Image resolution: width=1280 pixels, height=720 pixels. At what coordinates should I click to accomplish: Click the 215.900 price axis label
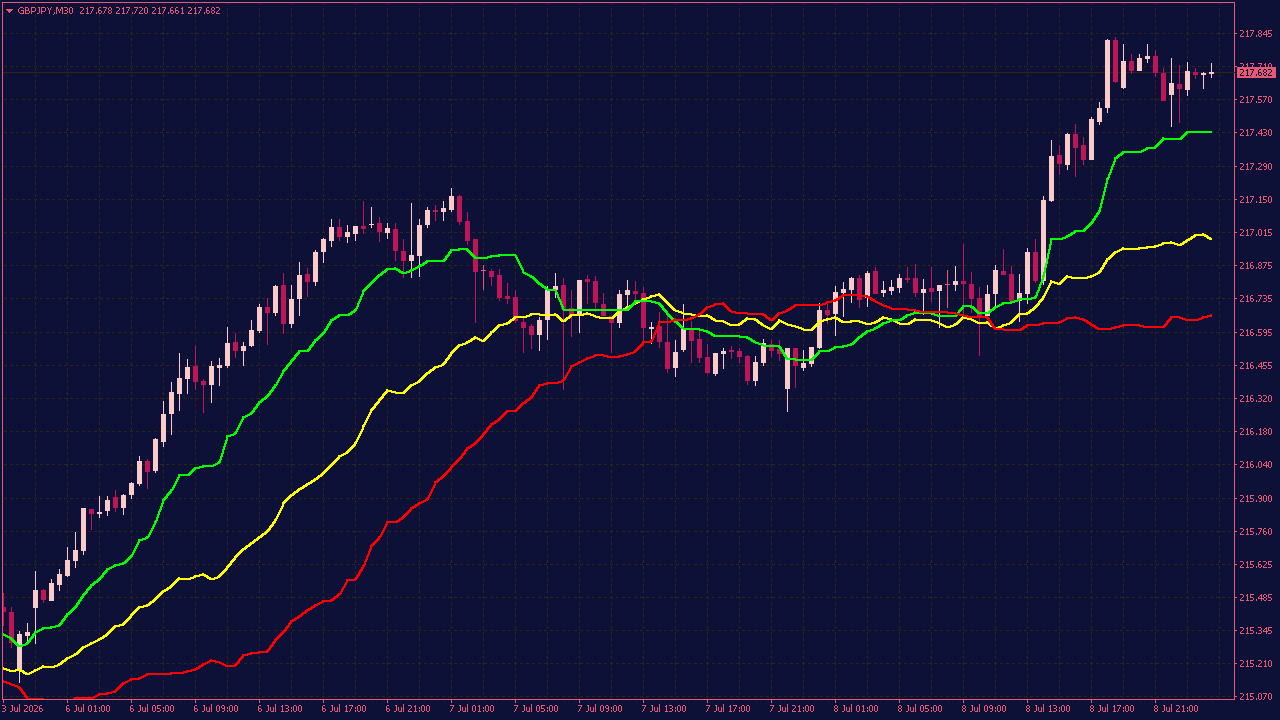click(1255, 498)
